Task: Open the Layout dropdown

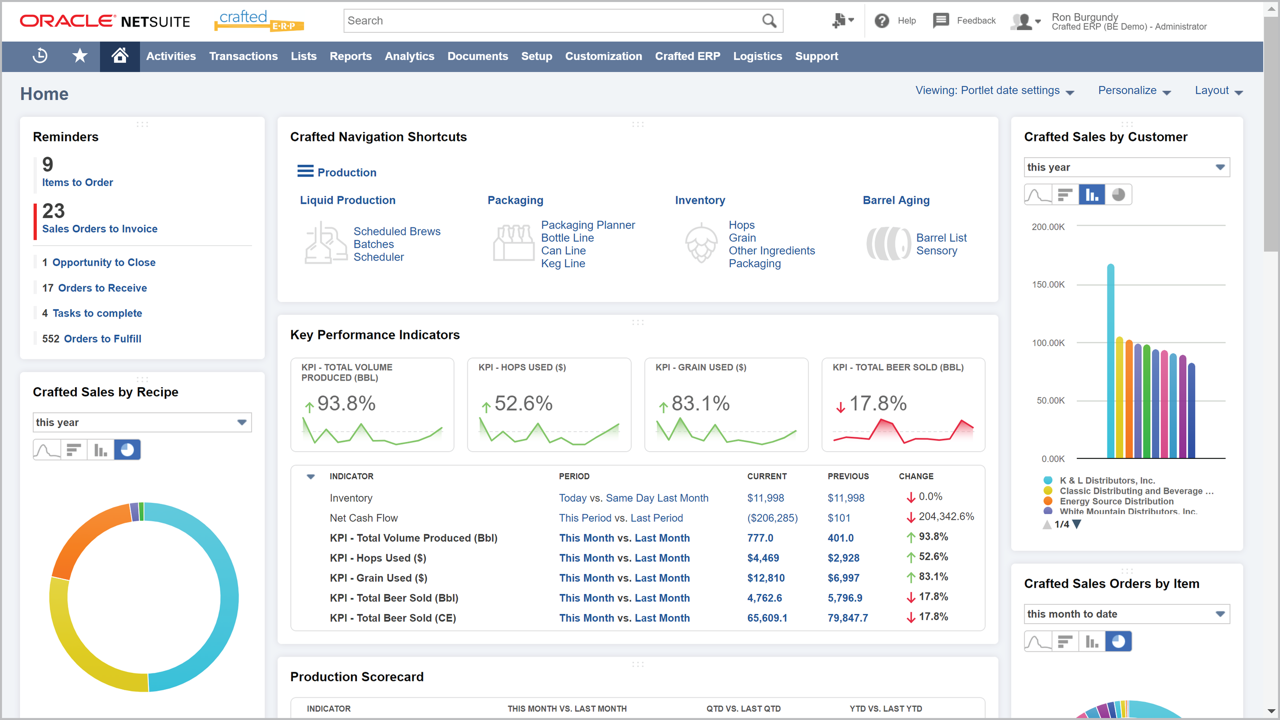Action: (1219, 90)
